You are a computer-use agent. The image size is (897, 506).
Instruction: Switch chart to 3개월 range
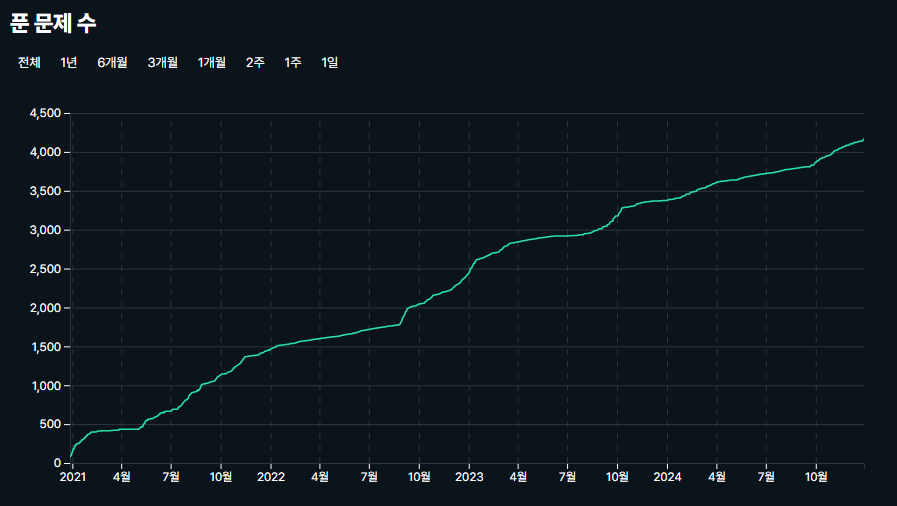click(162, 62)
